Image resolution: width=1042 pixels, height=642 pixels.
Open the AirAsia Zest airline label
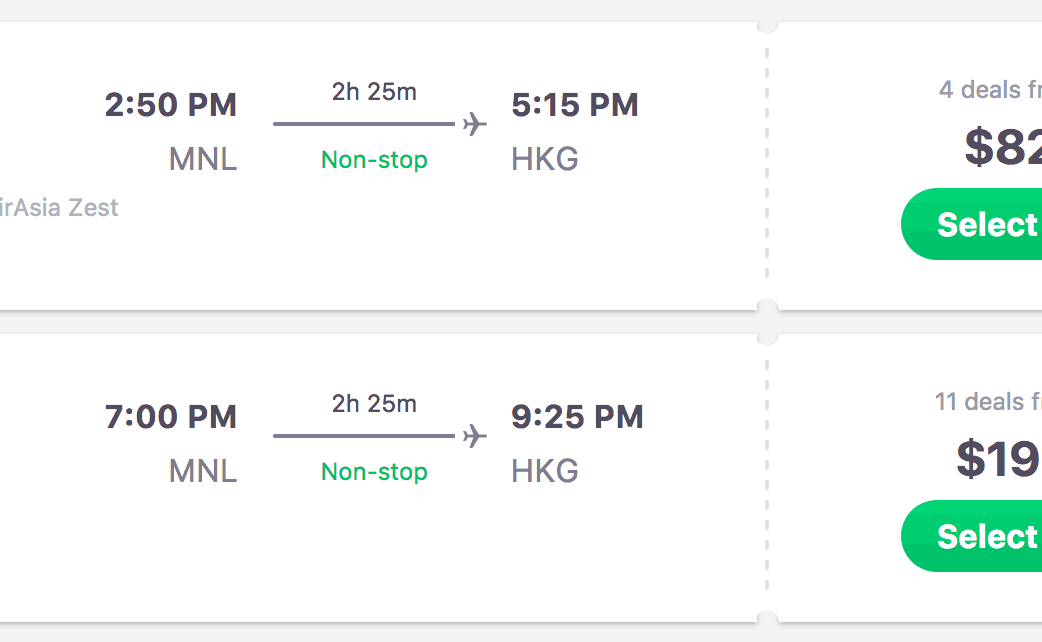(x=58, y=208)
